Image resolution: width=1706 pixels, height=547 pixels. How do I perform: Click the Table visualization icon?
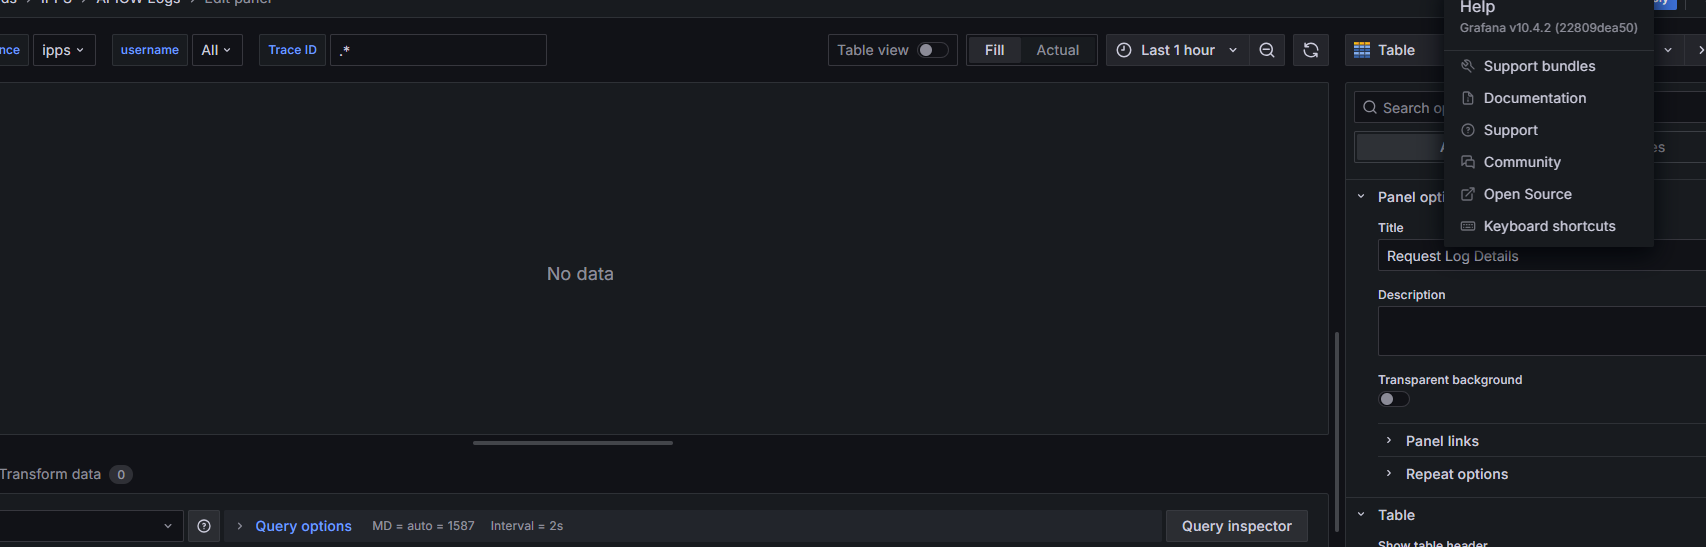[1362, 50]
